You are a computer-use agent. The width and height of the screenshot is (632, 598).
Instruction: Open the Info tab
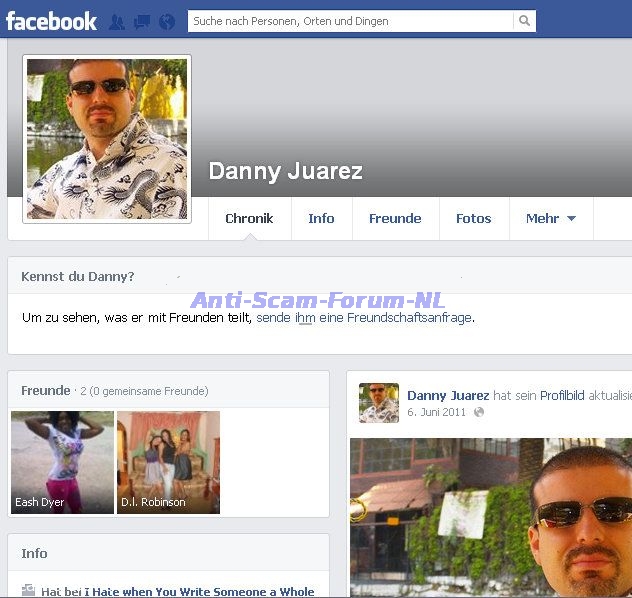click(321, 218)
